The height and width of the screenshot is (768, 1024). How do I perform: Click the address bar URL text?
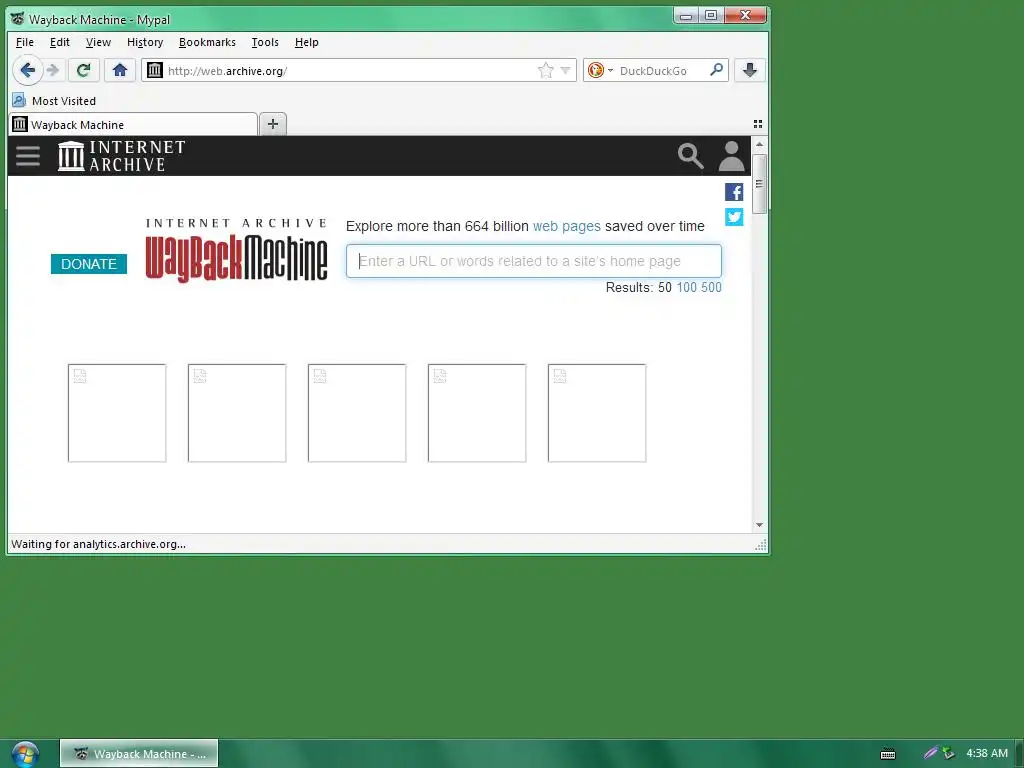(x=227, y=71)
